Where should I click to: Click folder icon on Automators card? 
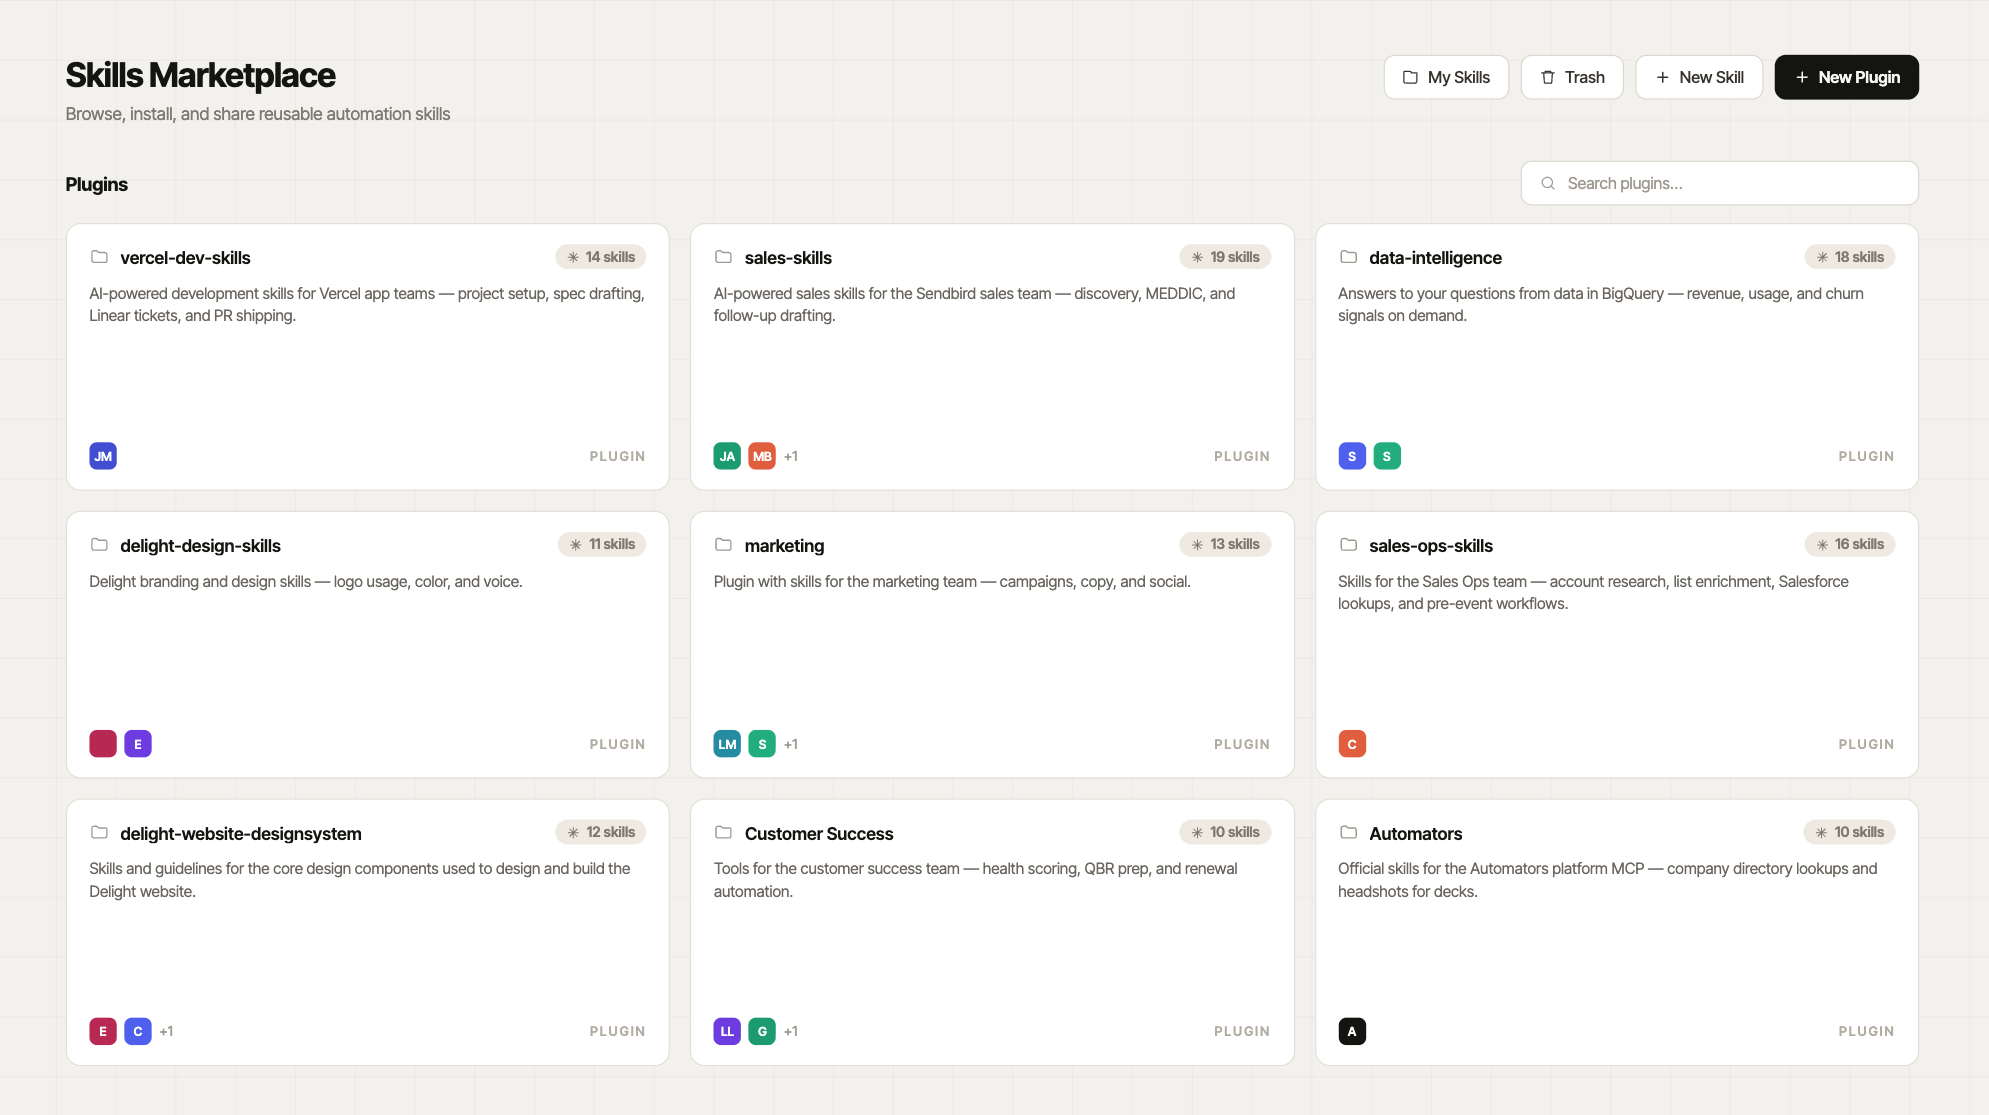[x=1348, y=833]
